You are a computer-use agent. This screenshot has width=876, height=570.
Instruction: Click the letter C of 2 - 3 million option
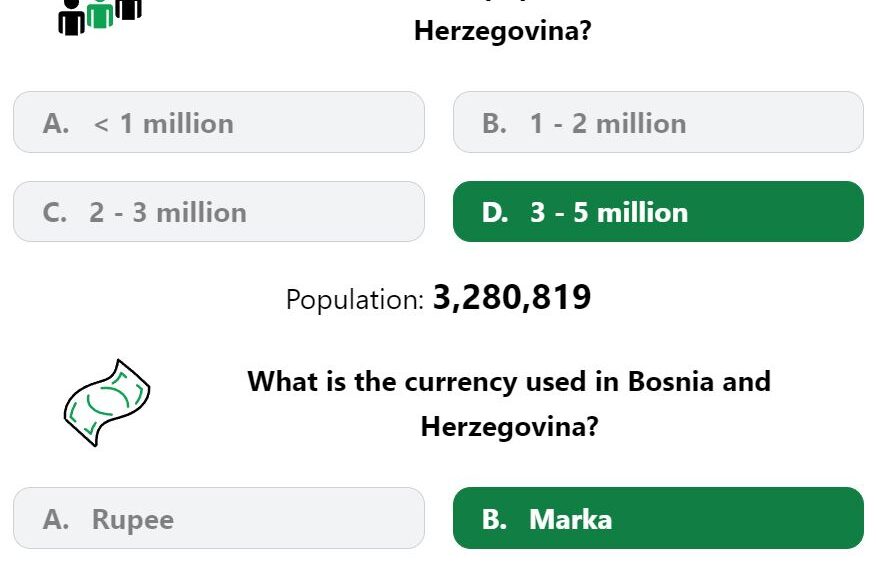(55, 213)
